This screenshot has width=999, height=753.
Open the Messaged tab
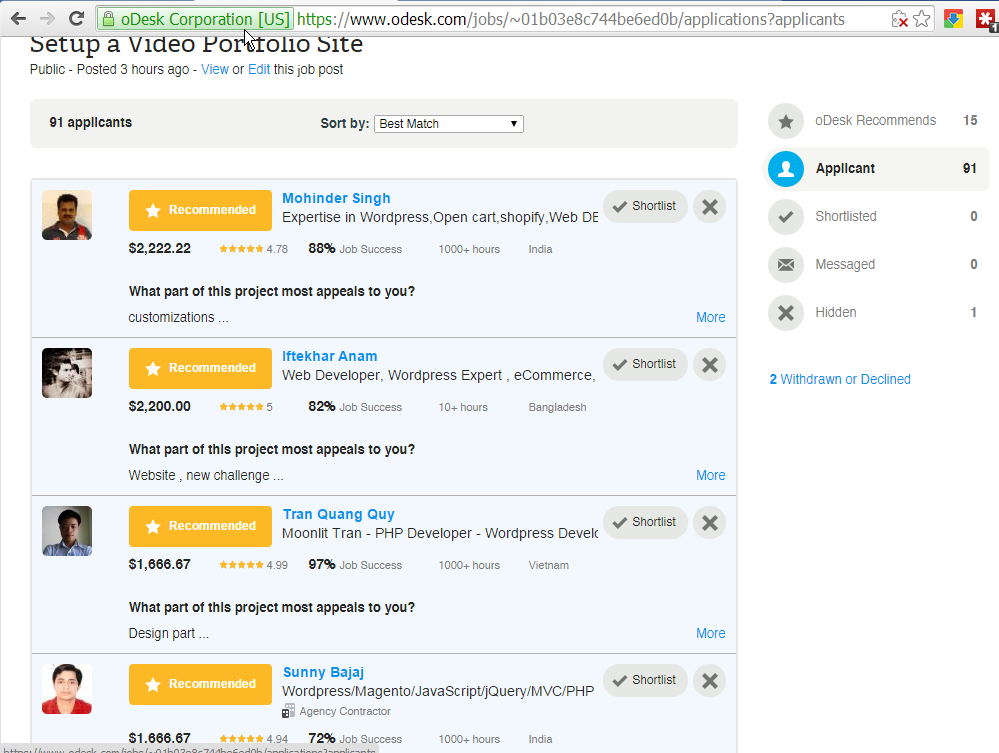[x=875, y=264]
